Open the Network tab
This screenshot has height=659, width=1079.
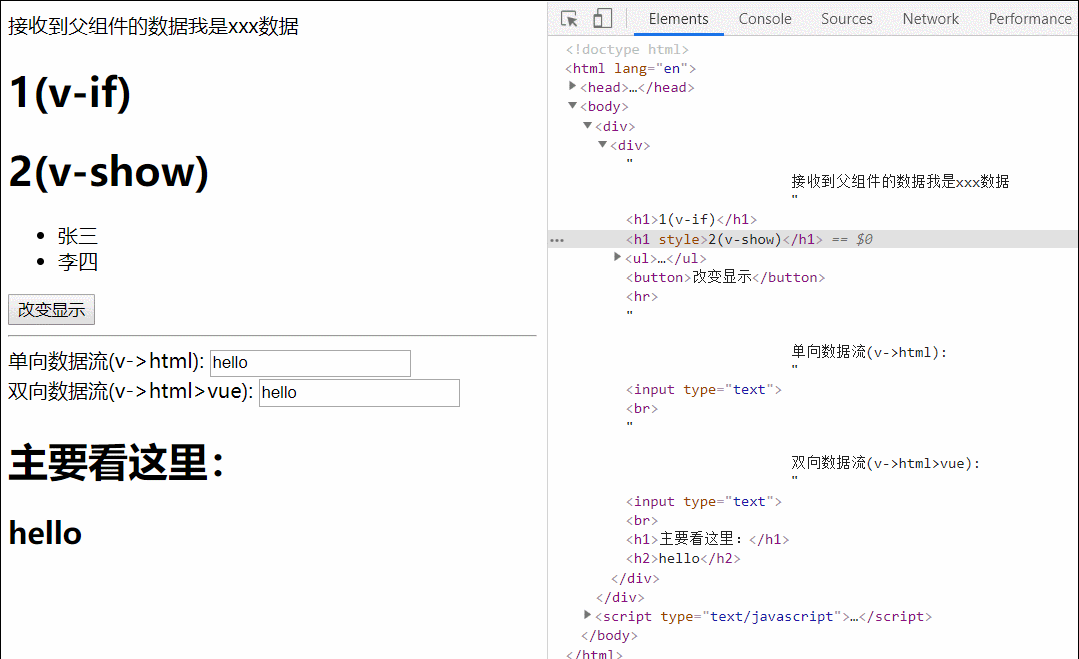click(x=930, y=19)
